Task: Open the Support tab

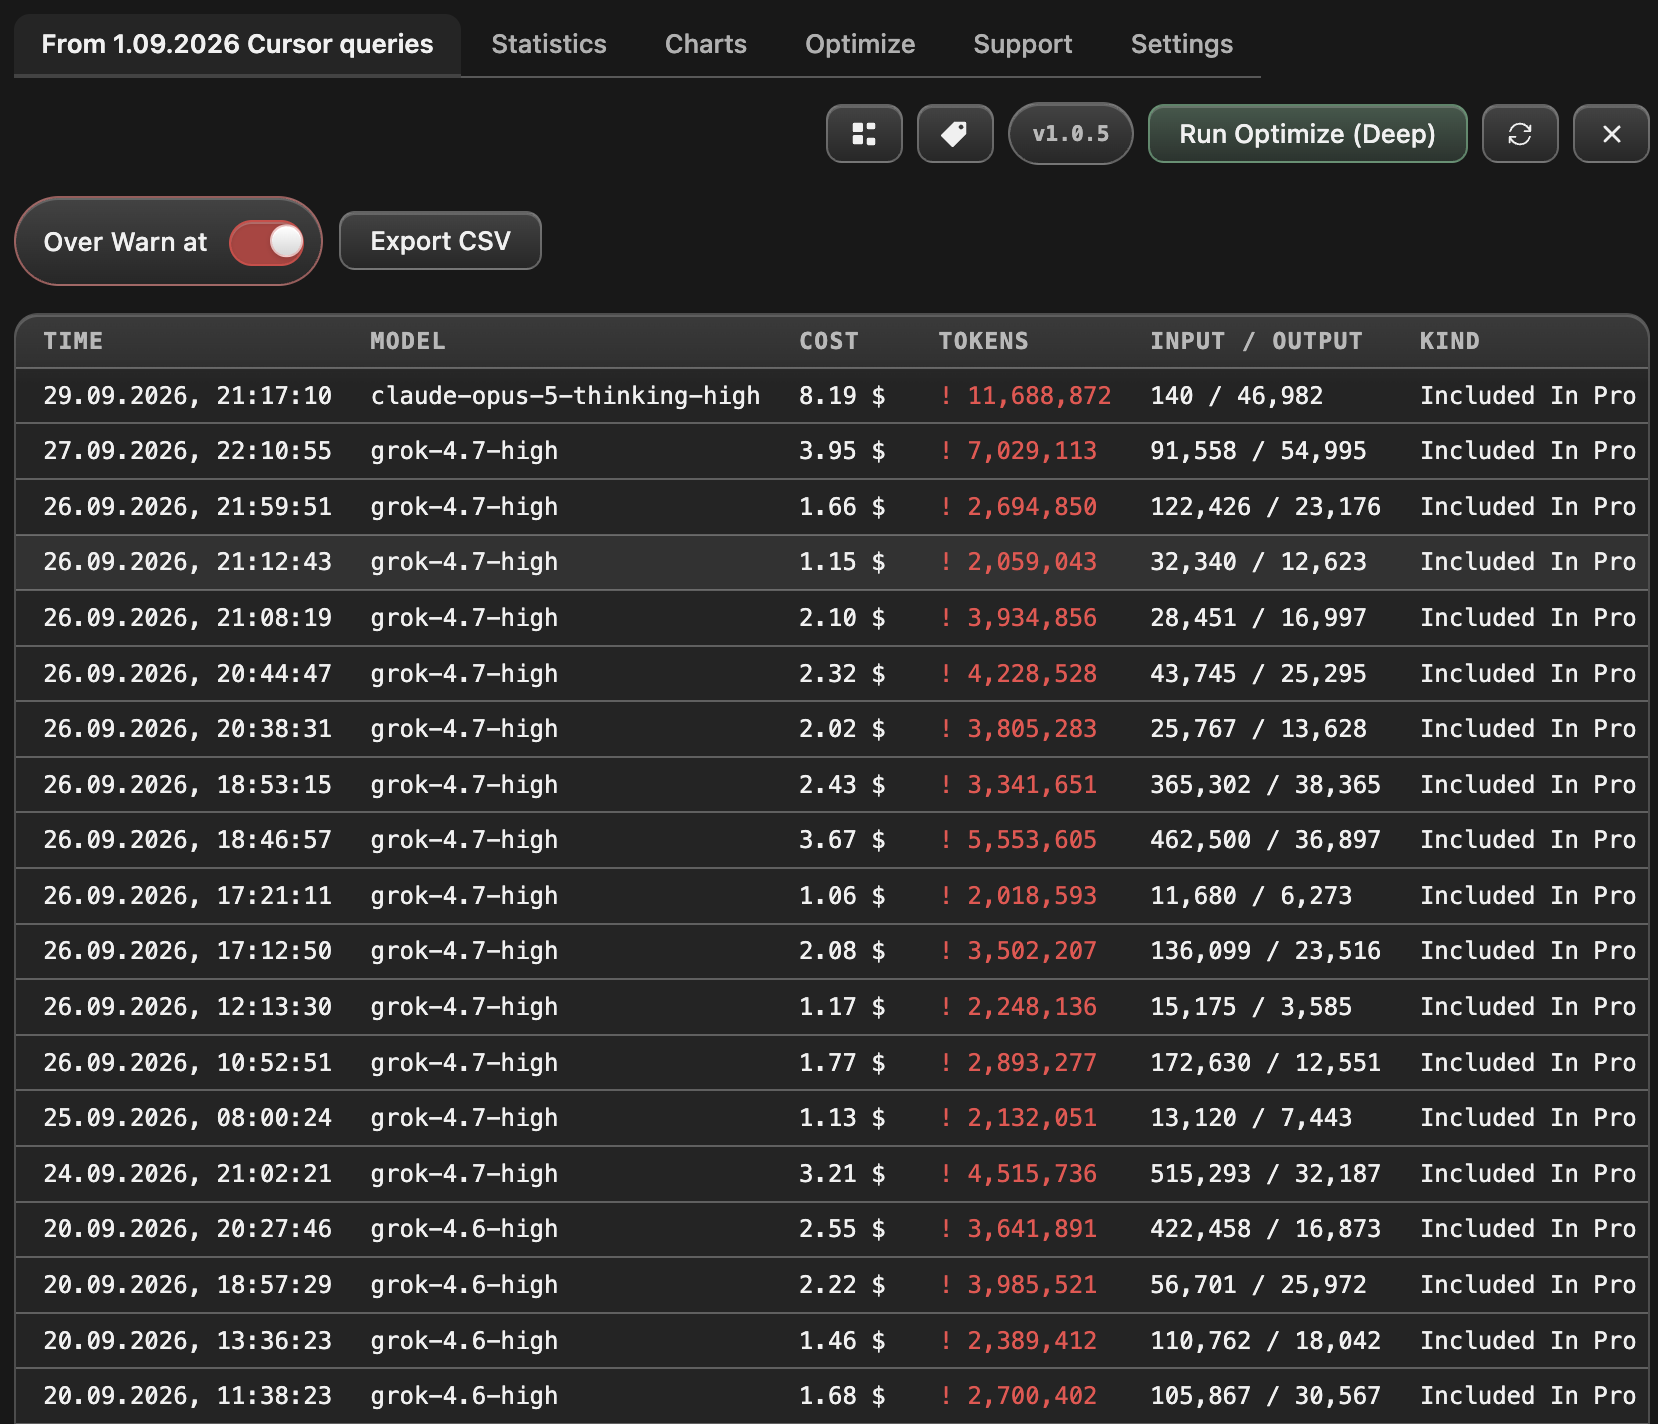Action: [1023, 44]
